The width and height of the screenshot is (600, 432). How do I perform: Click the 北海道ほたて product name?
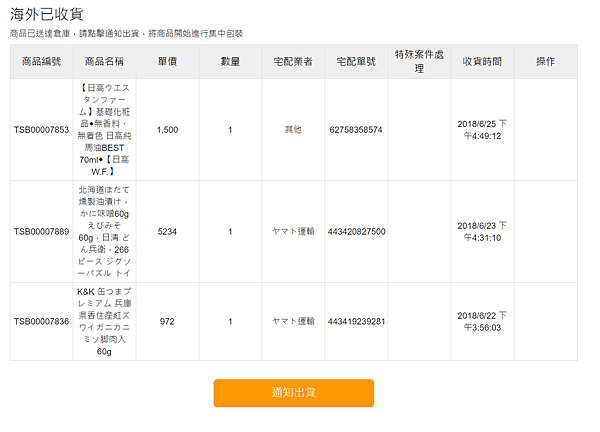click(104, 231)
